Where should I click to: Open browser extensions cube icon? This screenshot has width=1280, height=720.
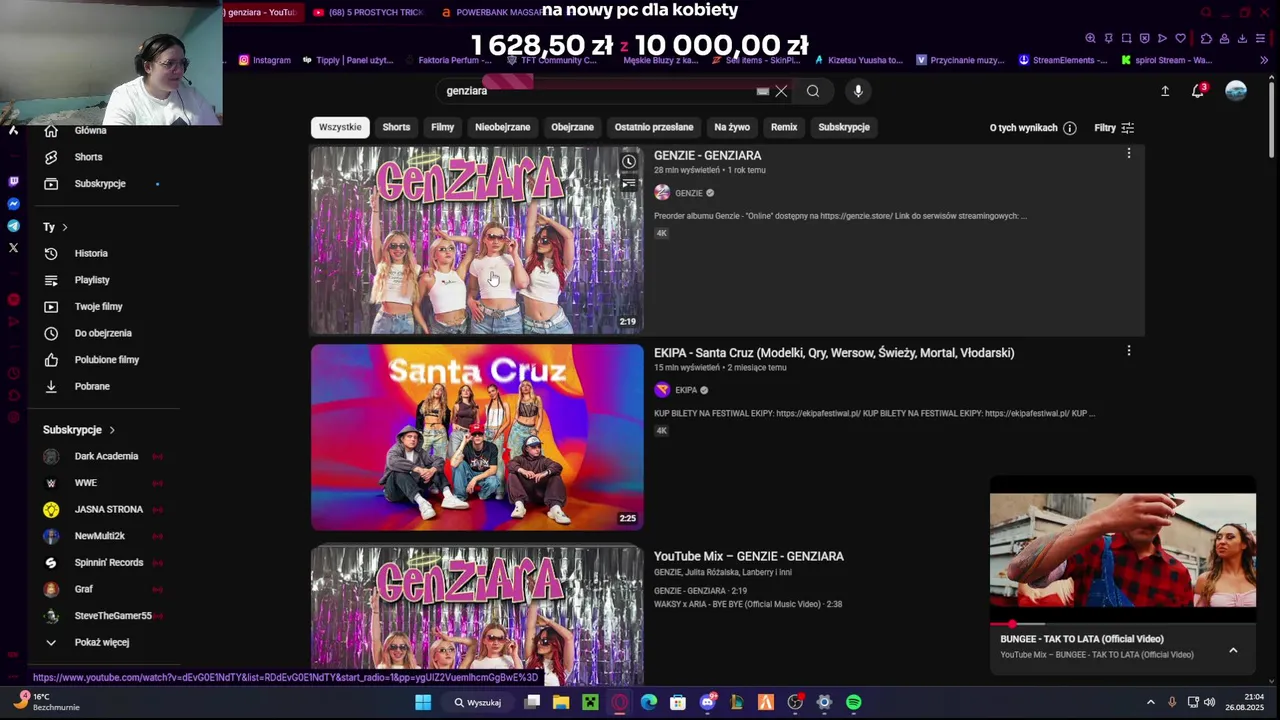point(1206,38)
